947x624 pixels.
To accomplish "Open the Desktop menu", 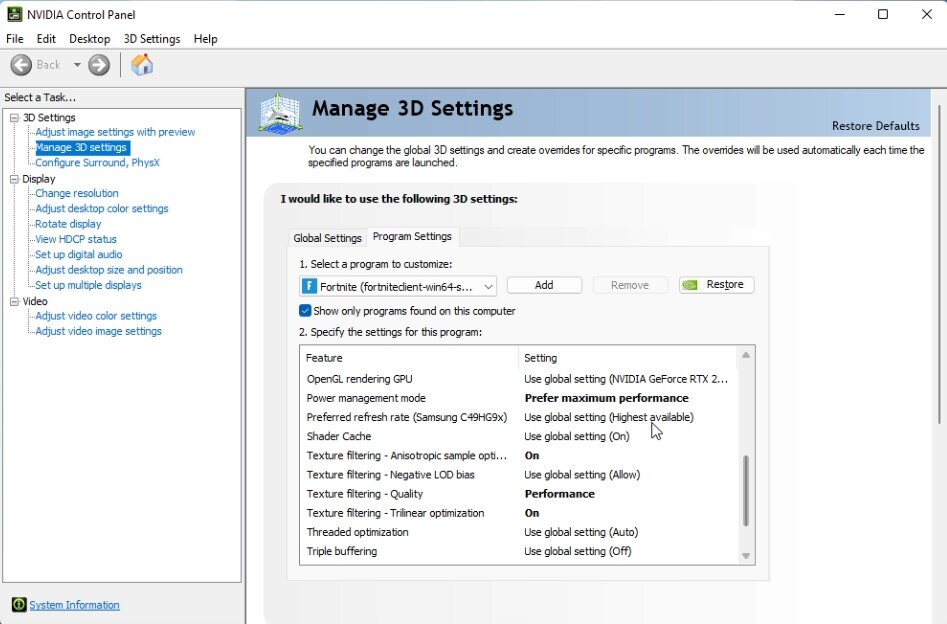I will [x=89, y=39].
